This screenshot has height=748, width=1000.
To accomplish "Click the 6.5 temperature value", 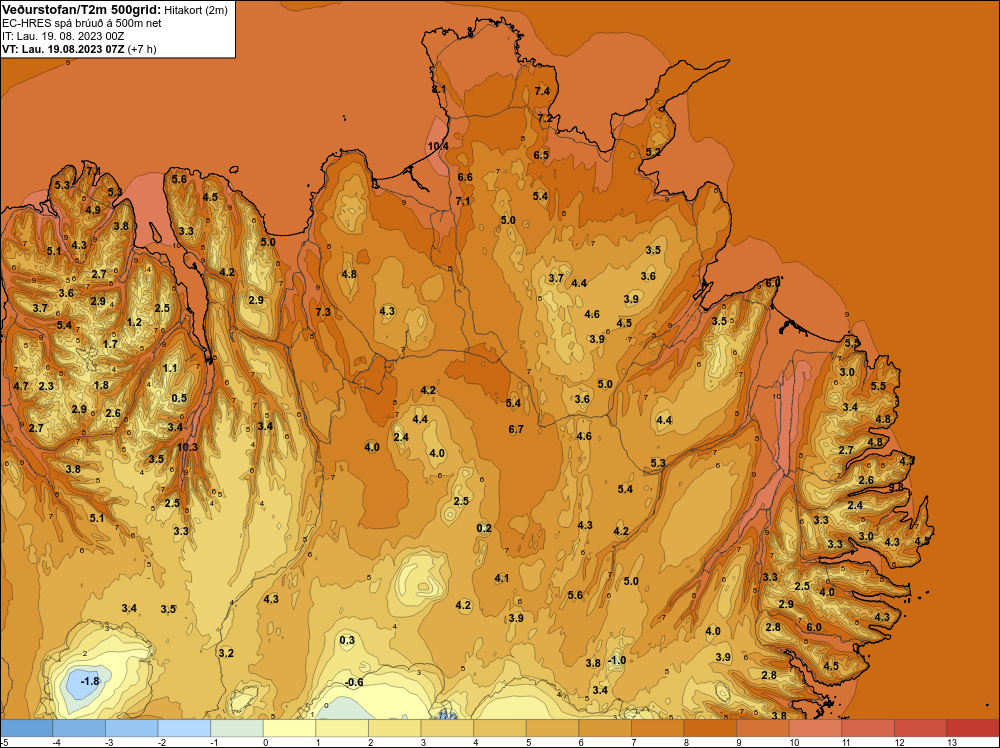I will tap(541, 155).
